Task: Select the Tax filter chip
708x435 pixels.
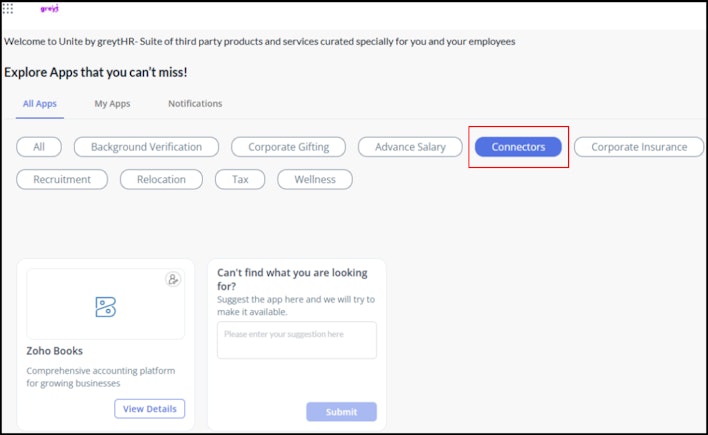Action: (x=240, y=179)
